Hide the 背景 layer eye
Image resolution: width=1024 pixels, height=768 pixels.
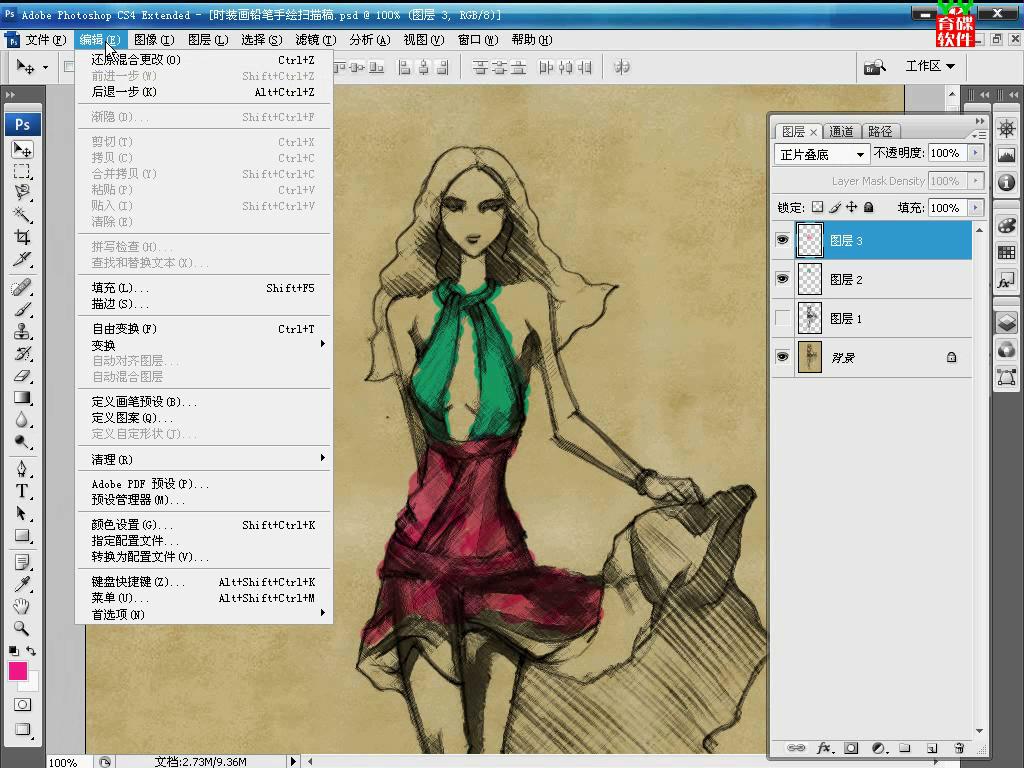click(782, 357)
